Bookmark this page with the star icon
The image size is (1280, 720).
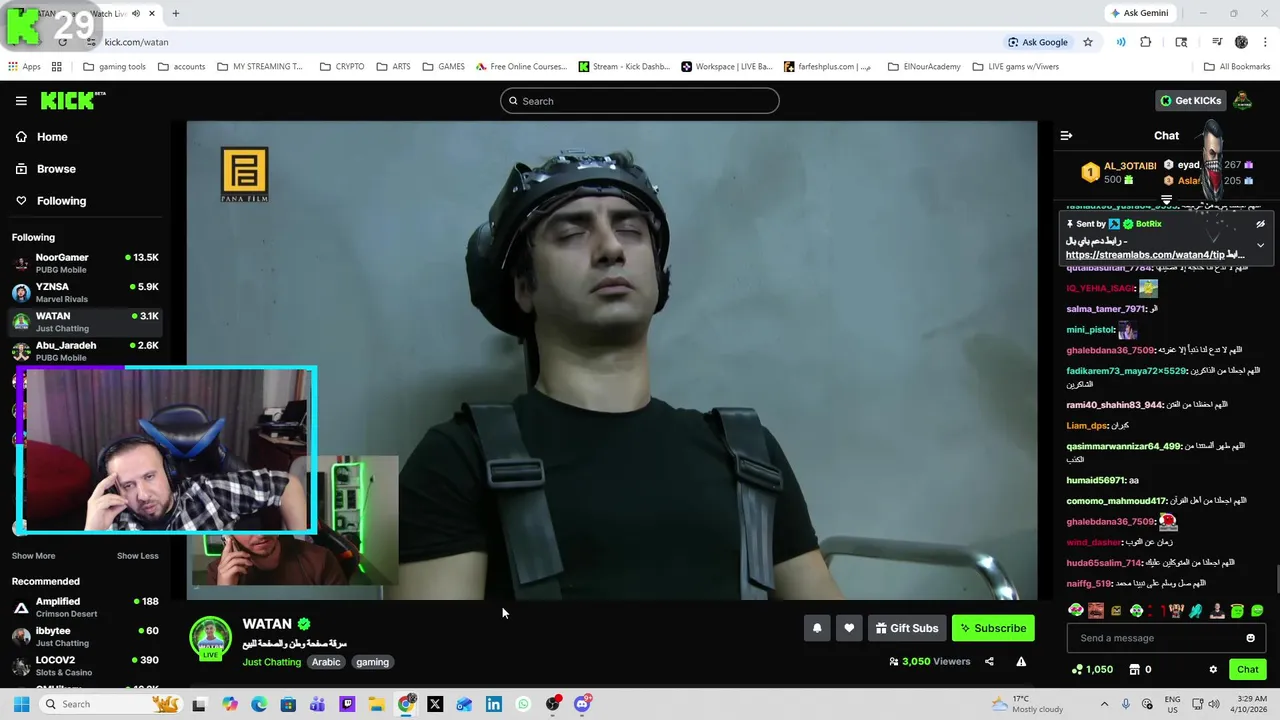pyautogui.click(x=1088, y=42)
